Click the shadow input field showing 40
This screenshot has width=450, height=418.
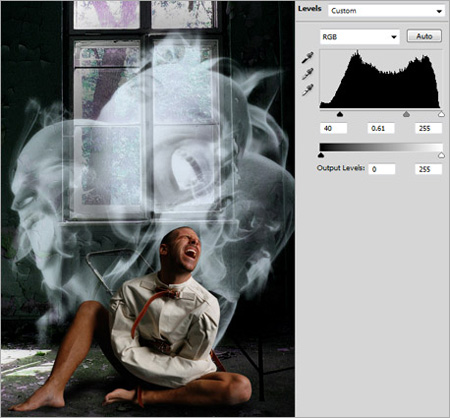(333, 128)
